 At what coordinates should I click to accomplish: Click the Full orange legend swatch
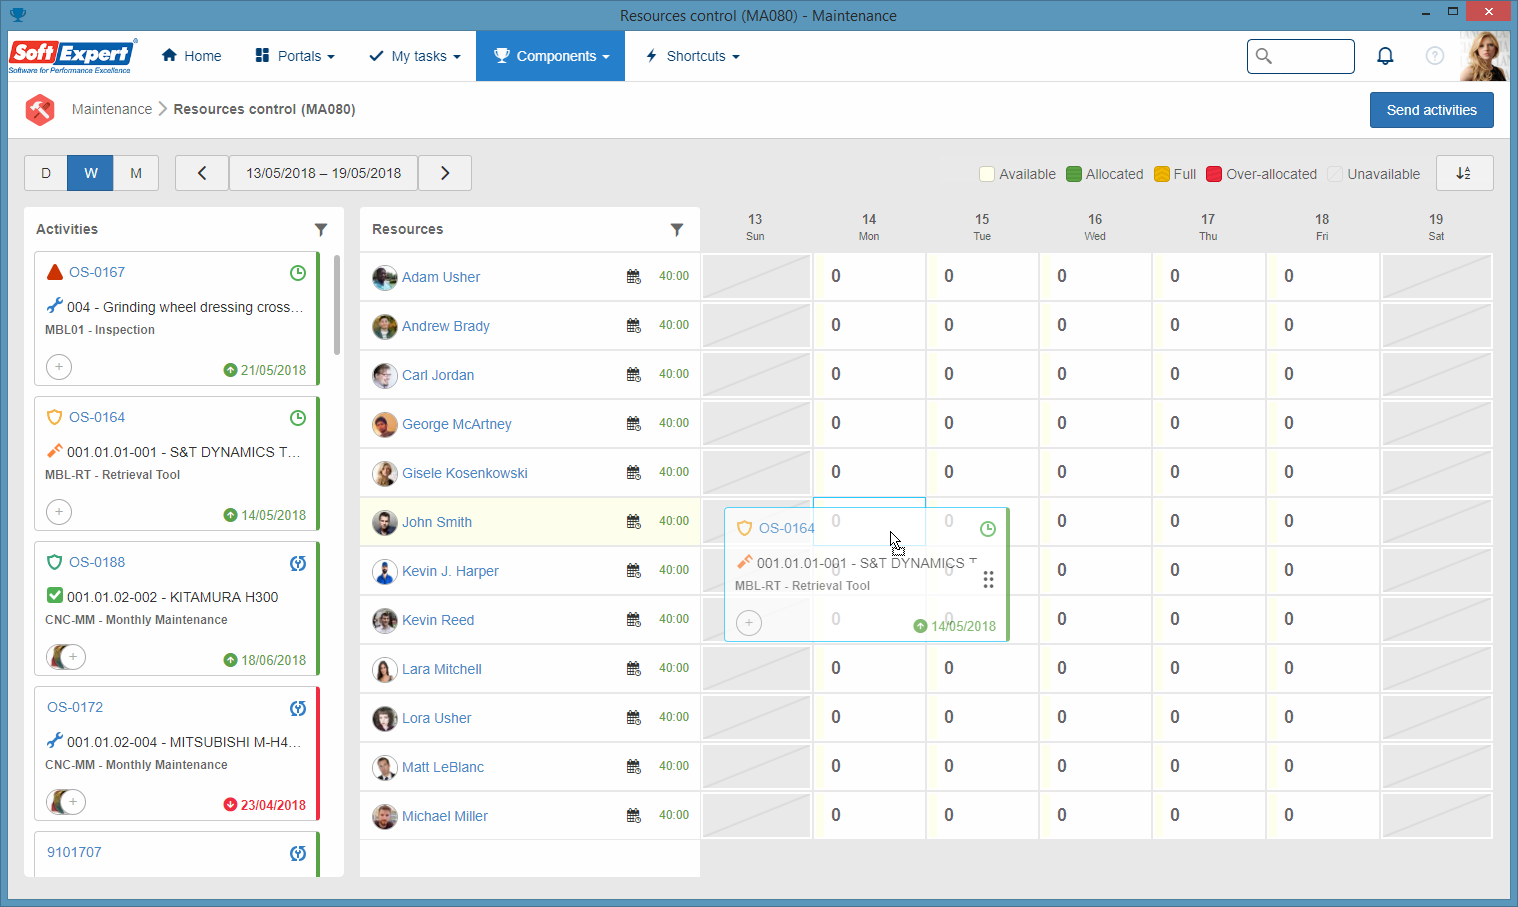(1162, 174)
